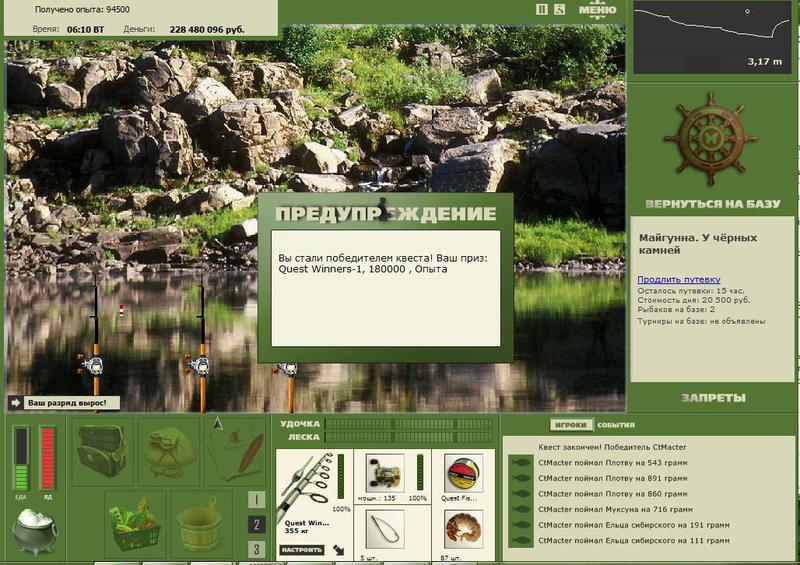Viewport: 800px width, 565px height.
Task: Click ВЕРНУТЬСЯ НА БАЗУ
Action: point(713,204)
